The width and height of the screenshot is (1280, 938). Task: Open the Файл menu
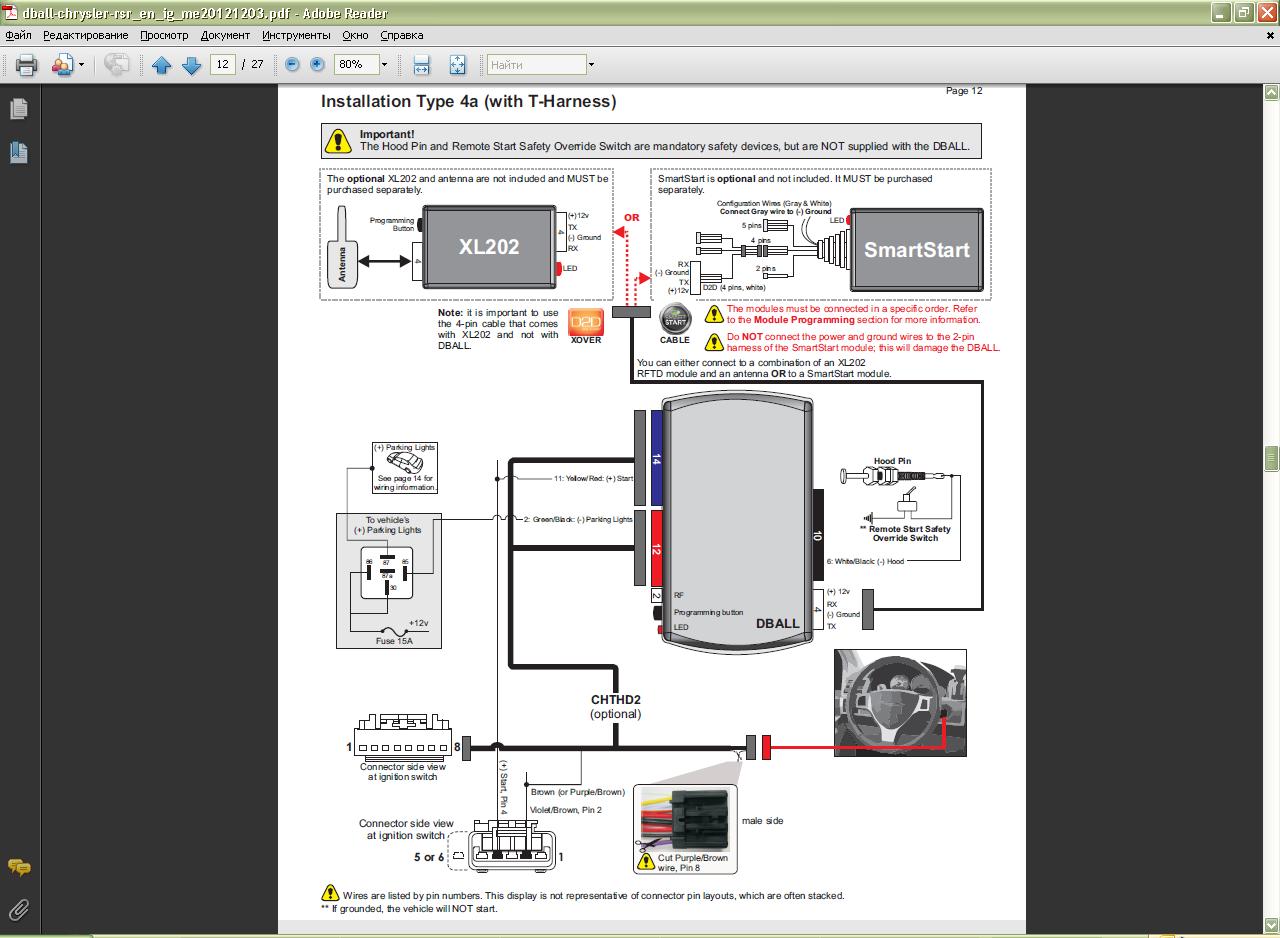pos(18,35)
